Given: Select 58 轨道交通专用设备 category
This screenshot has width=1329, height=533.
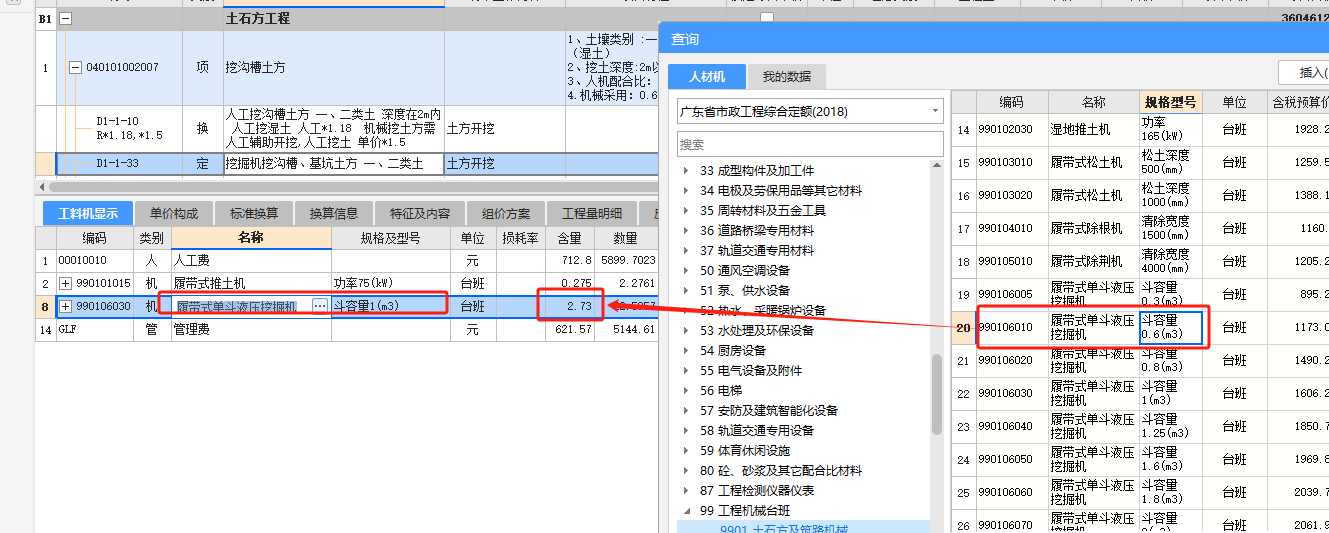Looking at the screenshot, I should (x=757, y=430).
